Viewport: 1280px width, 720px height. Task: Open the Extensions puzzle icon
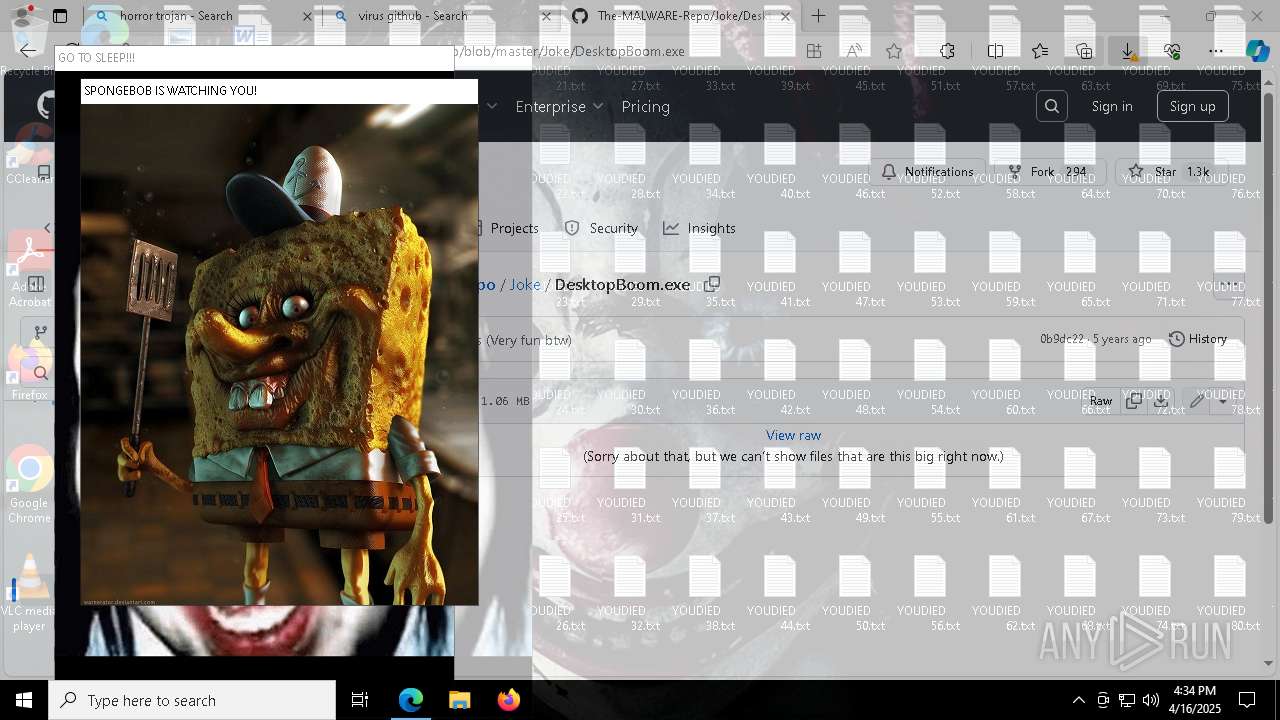point(947,51)
